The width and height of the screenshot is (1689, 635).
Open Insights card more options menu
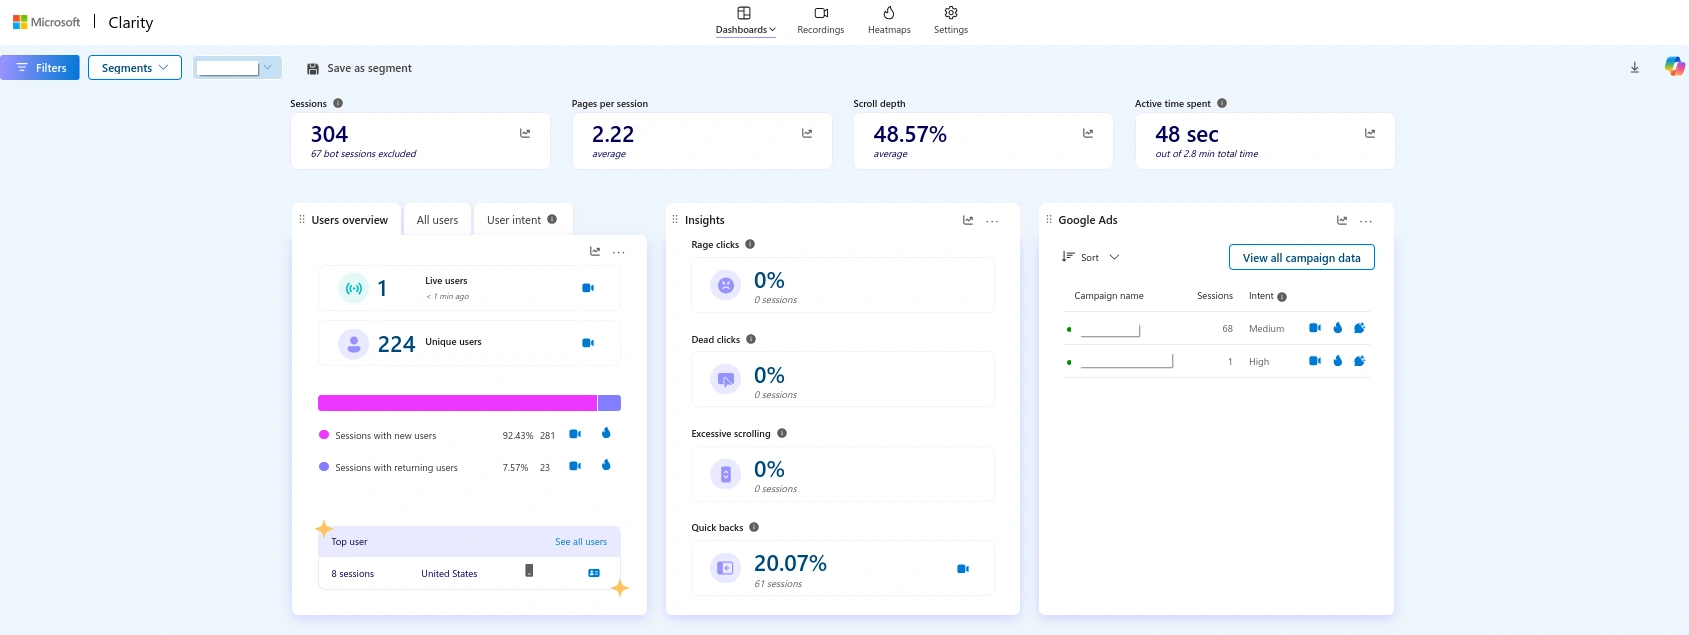tap(992, 221)
